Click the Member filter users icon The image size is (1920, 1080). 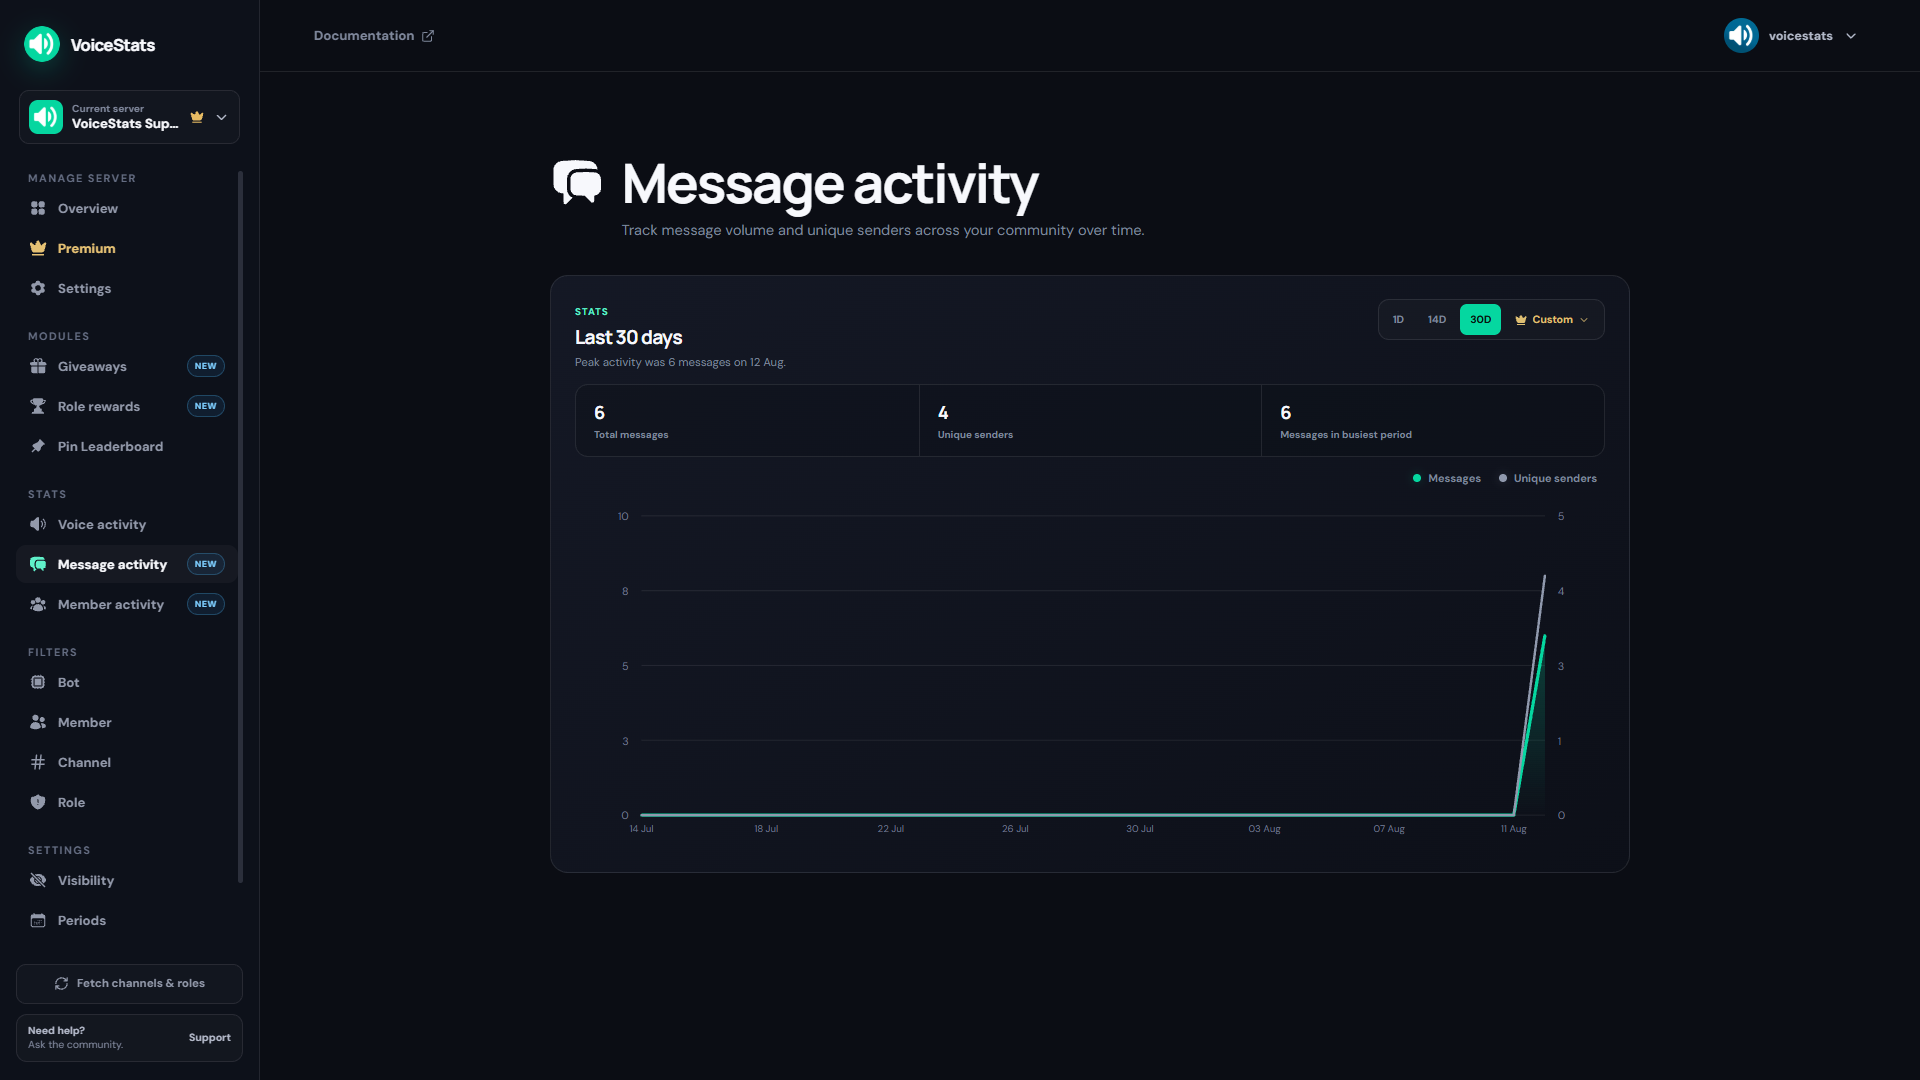[x=38, y=722]
